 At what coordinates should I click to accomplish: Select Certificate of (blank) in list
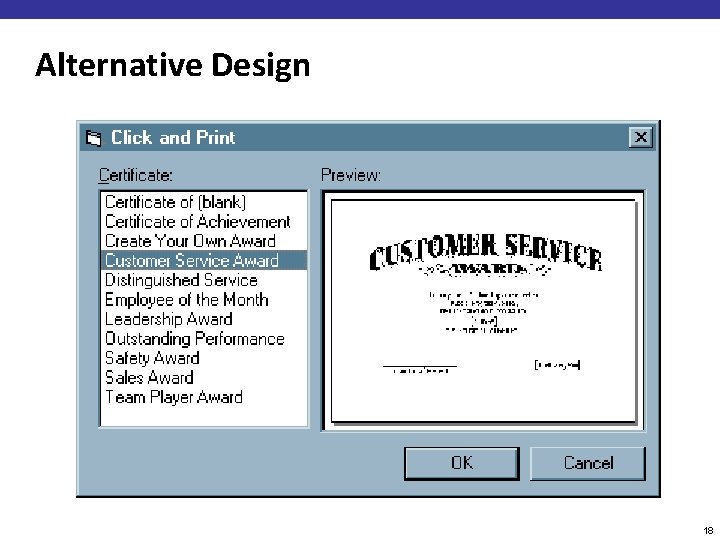coord(204,202)
